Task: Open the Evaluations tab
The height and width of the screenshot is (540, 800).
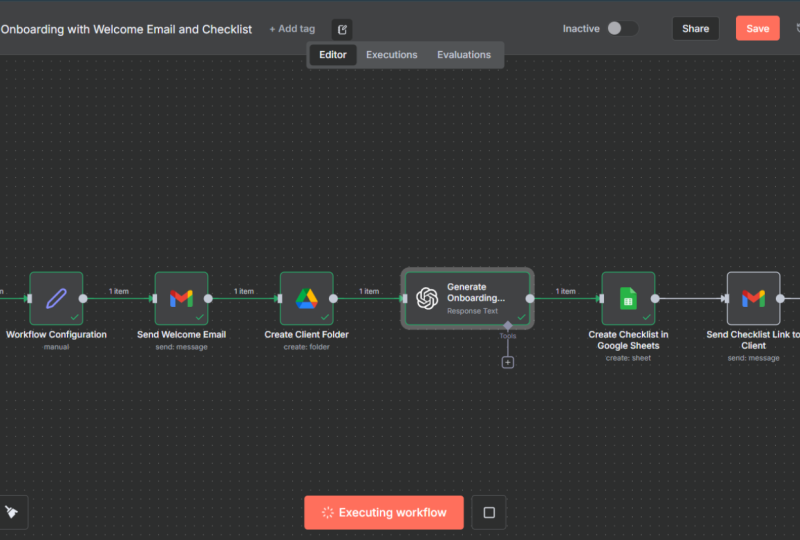Action: point(464,55)
